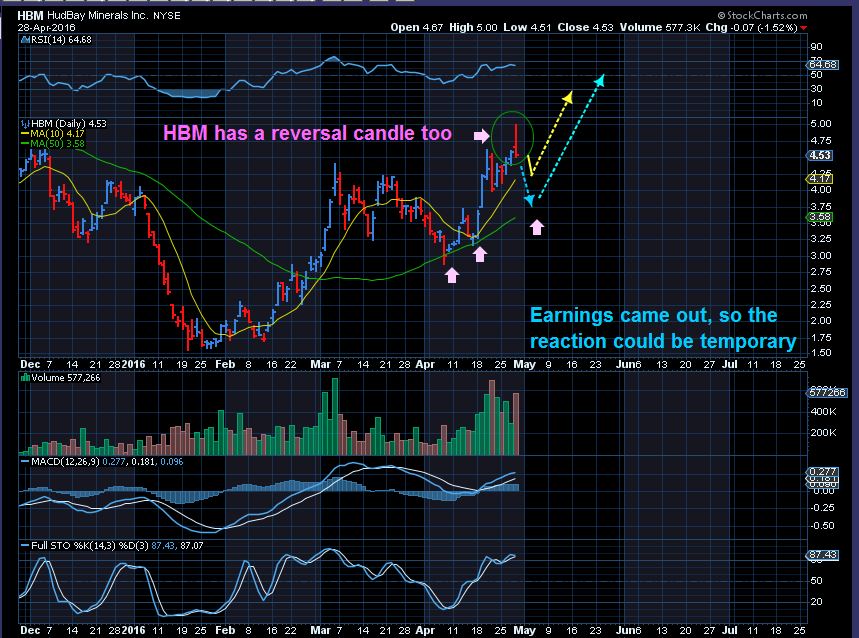Click the 200K volume axis label
Viewport: 859px width, 638px height.
[x=823, y=433]
